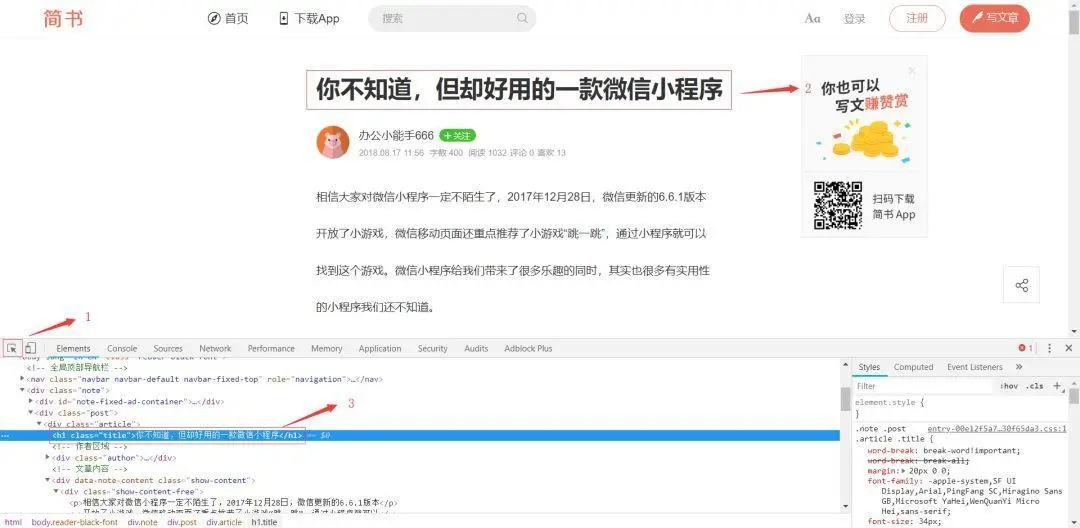Open the Aa font settings
Viewport: 1080px width, 528px height.
[x=812, y=19]
